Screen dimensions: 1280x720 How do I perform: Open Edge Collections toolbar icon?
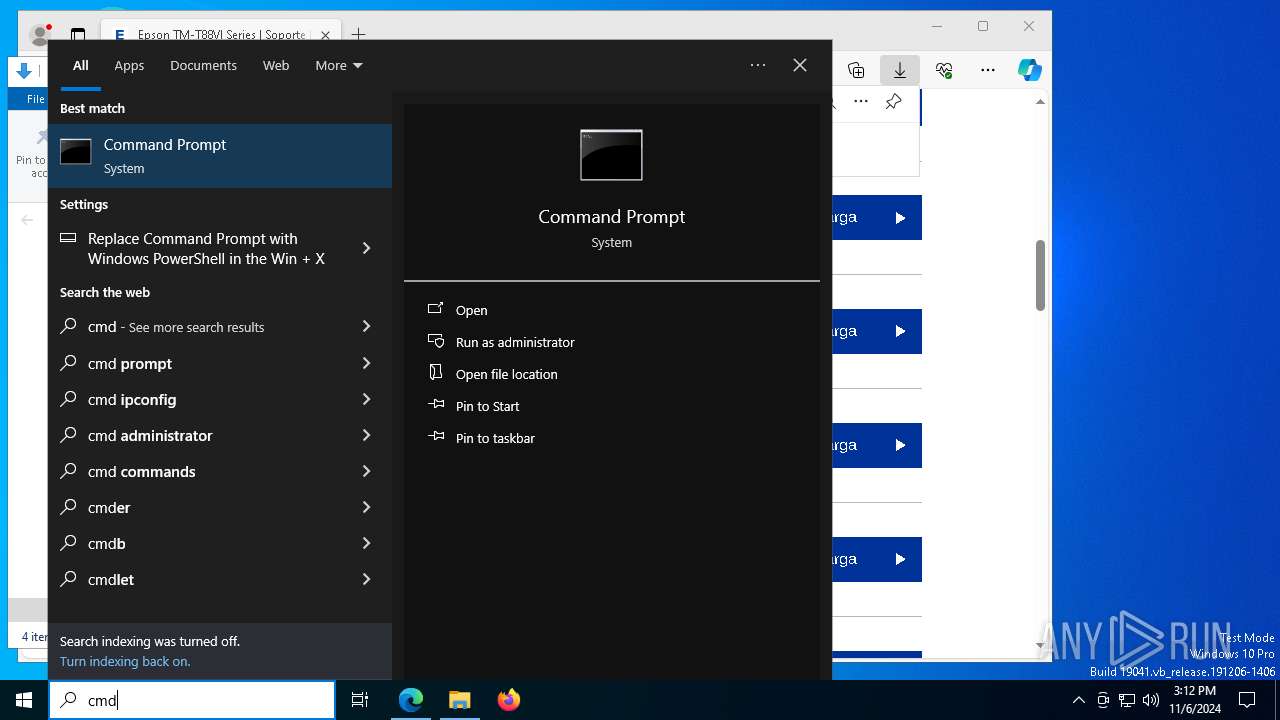point(856,70)
